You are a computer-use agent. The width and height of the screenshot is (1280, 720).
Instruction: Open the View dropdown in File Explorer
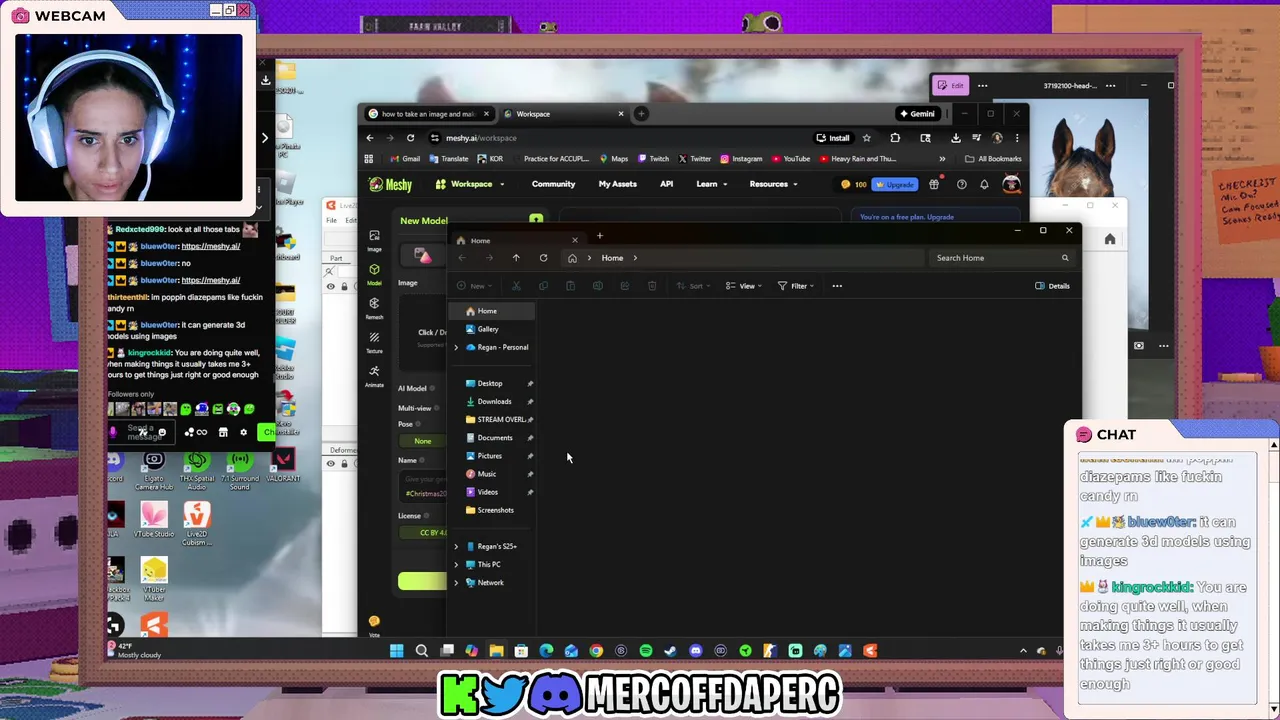point(744,286)
